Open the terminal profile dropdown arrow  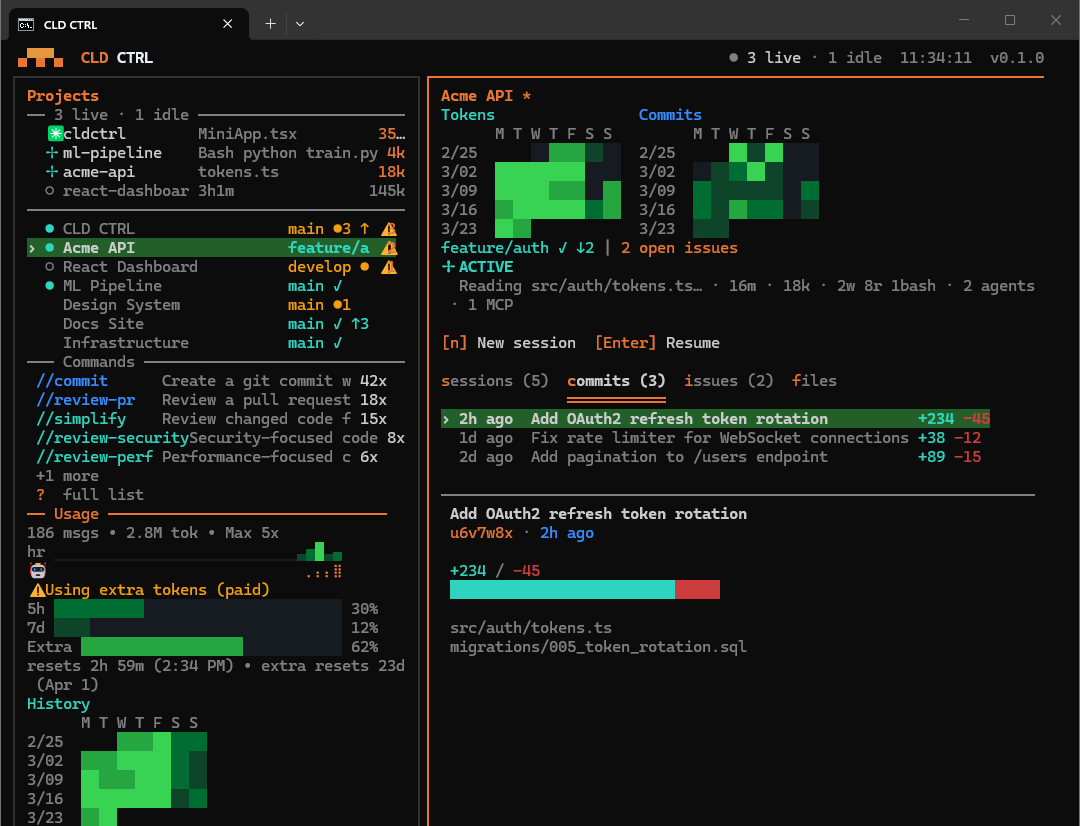300,23
